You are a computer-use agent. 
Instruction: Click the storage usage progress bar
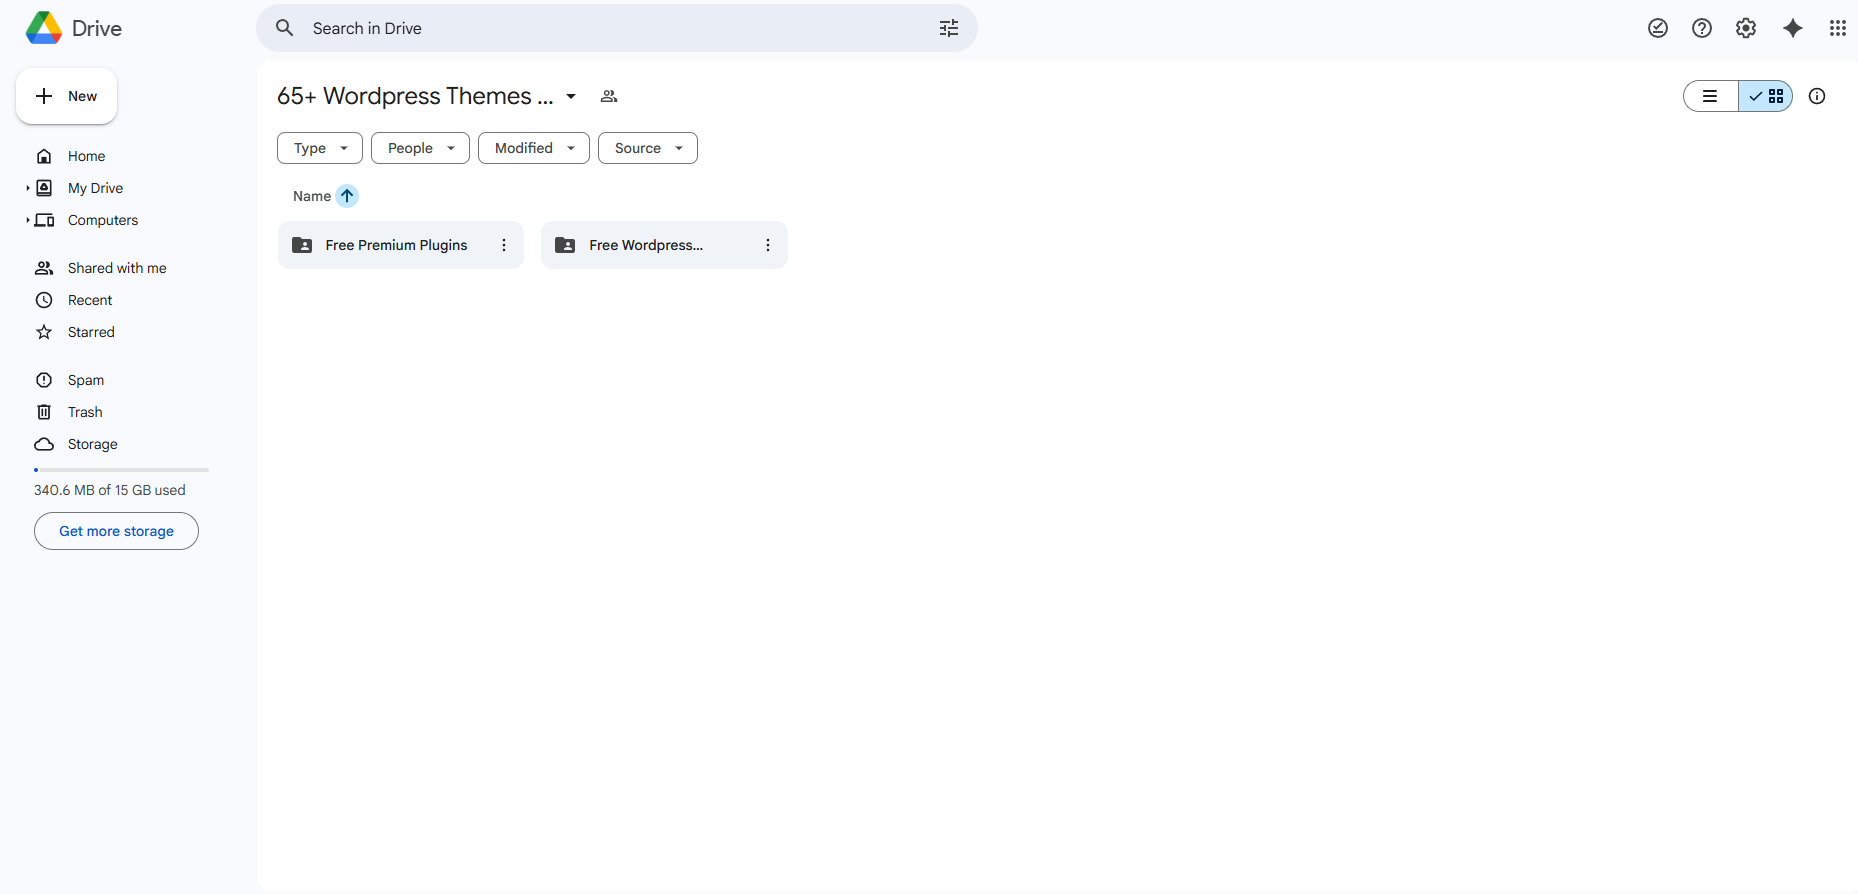pos(121,470)
